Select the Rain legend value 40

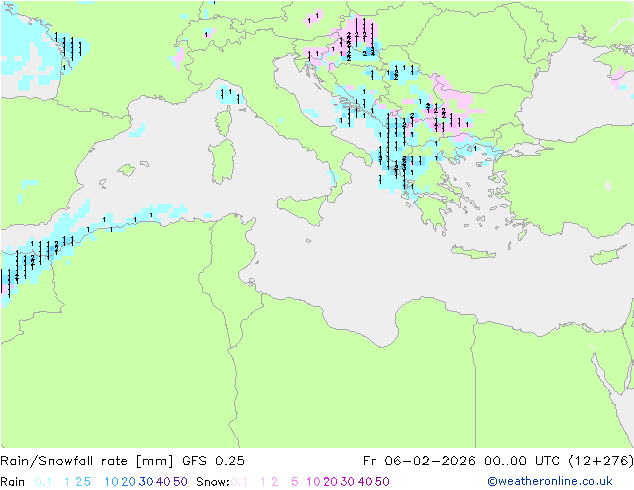[163, 482]
